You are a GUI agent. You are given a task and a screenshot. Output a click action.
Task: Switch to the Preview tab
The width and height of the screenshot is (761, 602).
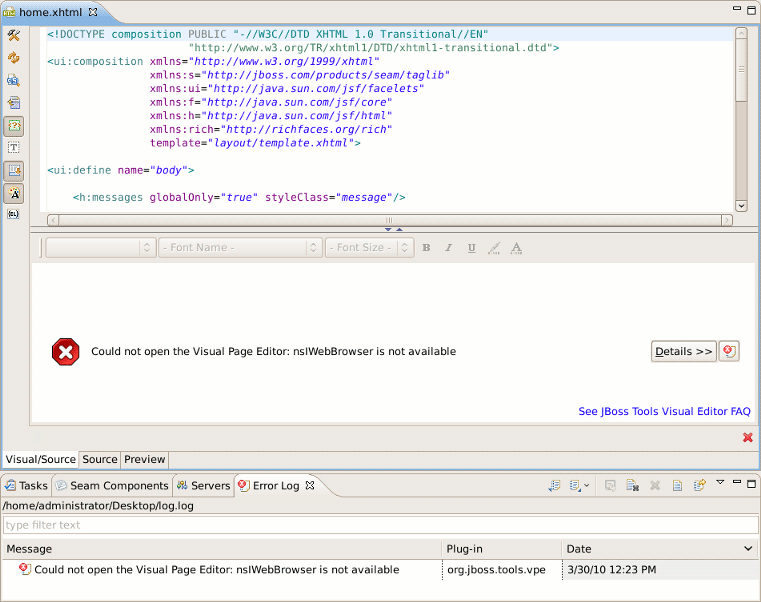point(144,460)
